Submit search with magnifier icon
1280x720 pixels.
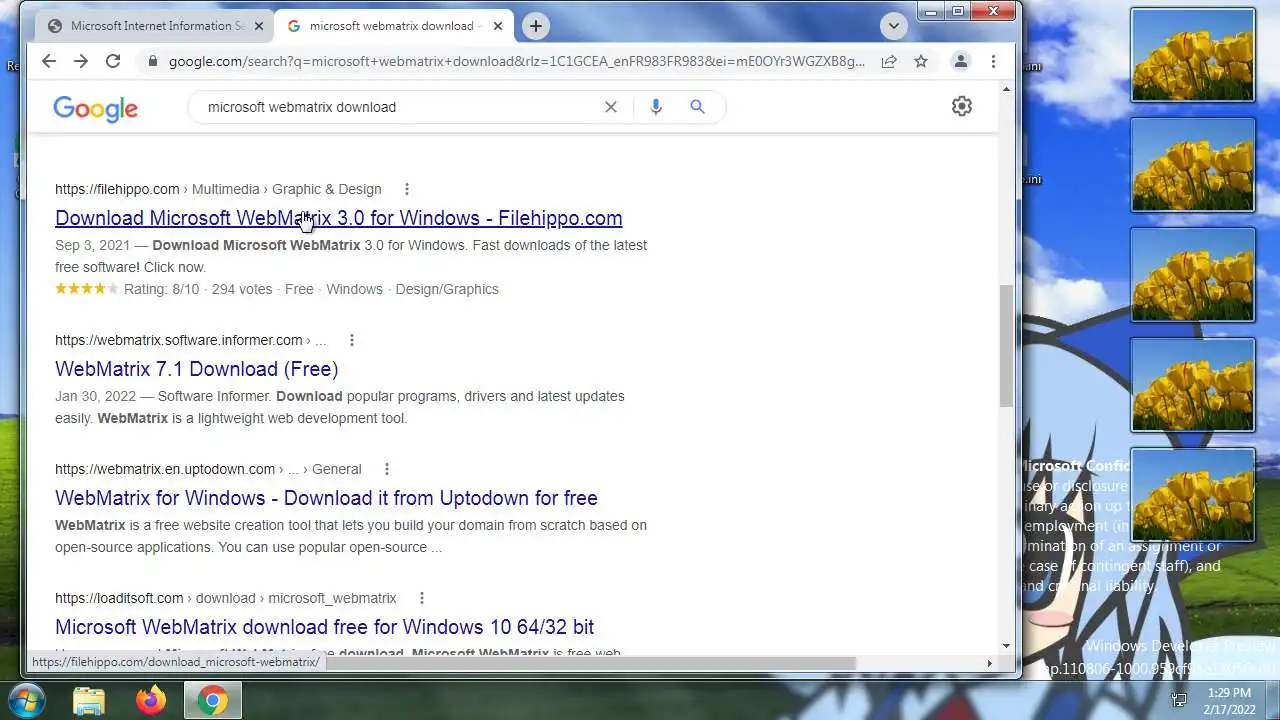pos(698,107)
